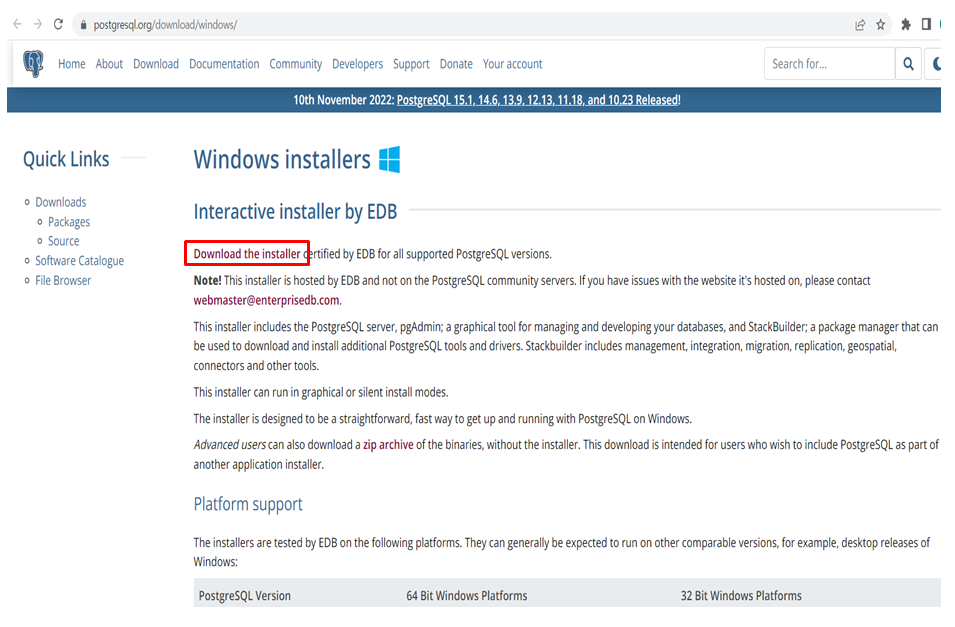
Task: Open File Browser quick link
Action: 63,281
